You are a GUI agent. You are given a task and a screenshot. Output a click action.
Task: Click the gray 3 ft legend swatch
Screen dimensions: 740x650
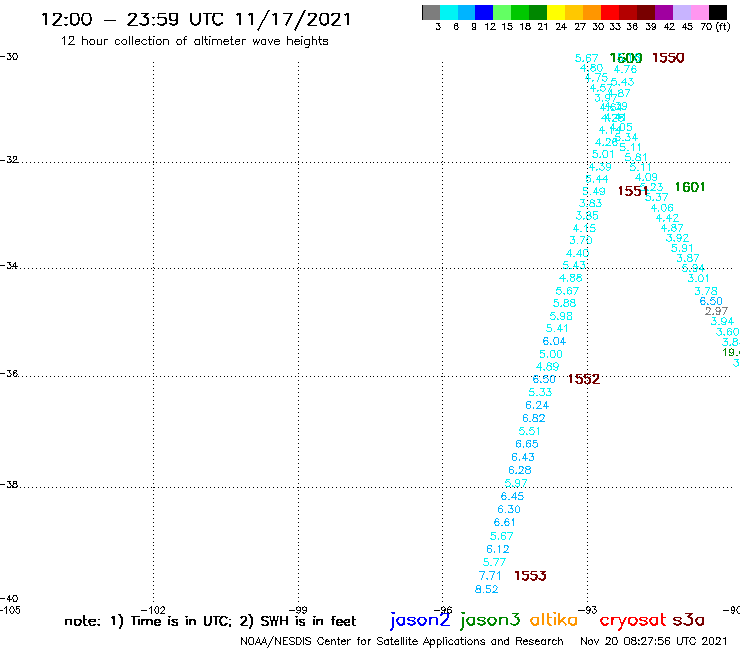[431, 12]
